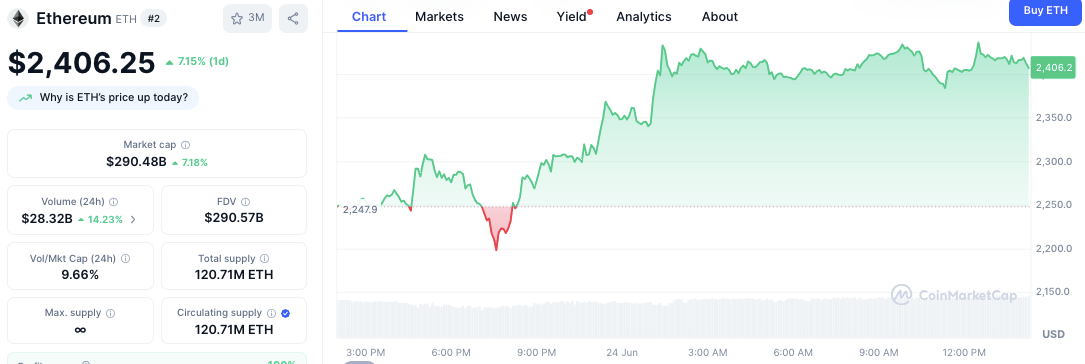Click the Max. supply info icon
The image size is (1085, 364).
pos(110,313)
